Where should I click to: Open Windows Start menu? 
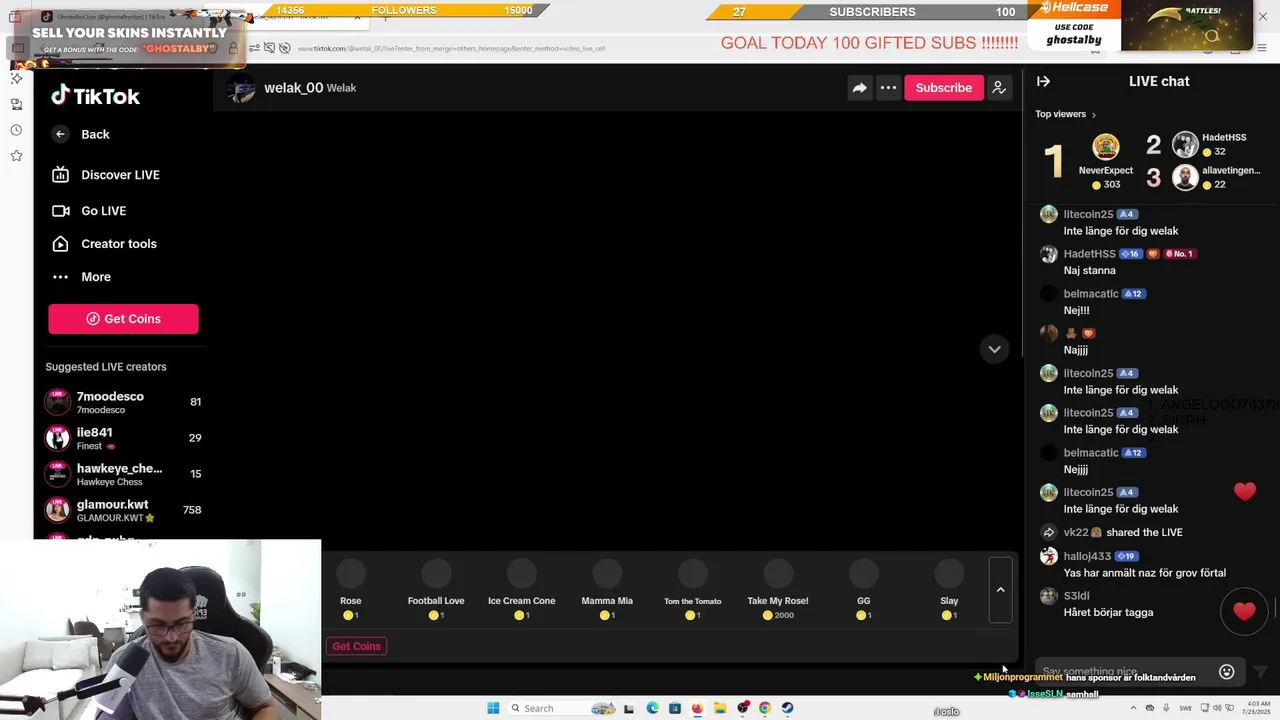[493, 708]
